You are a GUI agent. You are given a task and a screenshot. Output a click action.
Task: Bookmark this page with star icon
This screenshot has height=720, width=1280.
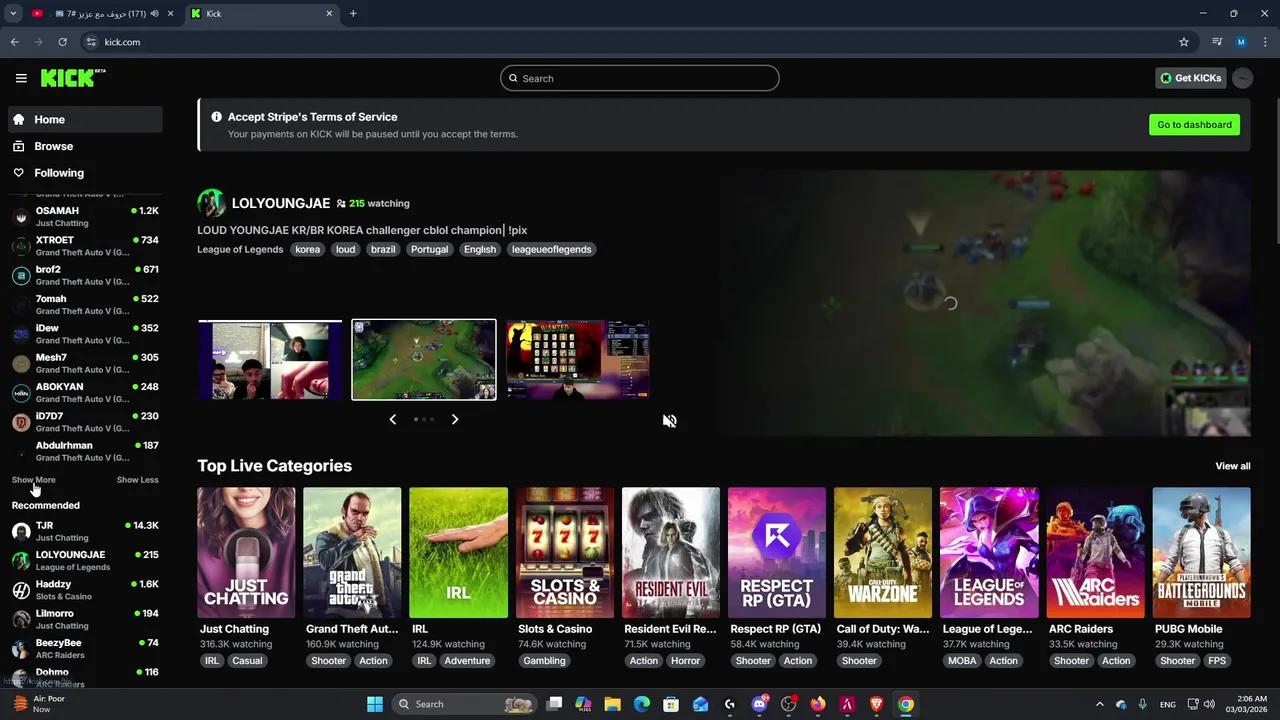[x=1184, y=42]
